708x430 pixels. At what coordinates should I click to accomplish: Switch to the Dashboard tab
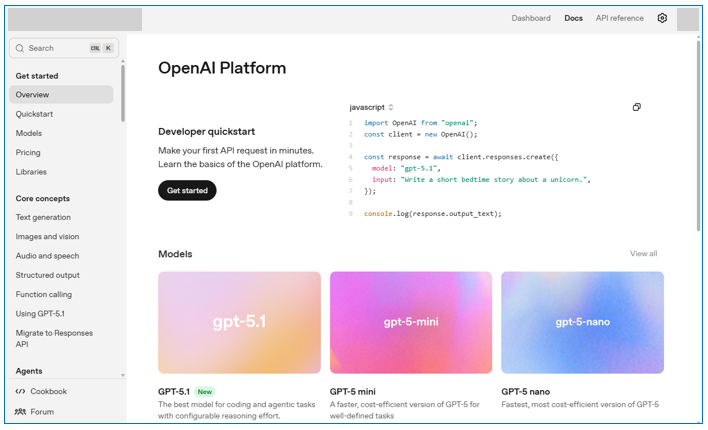(x=531, y=18)
